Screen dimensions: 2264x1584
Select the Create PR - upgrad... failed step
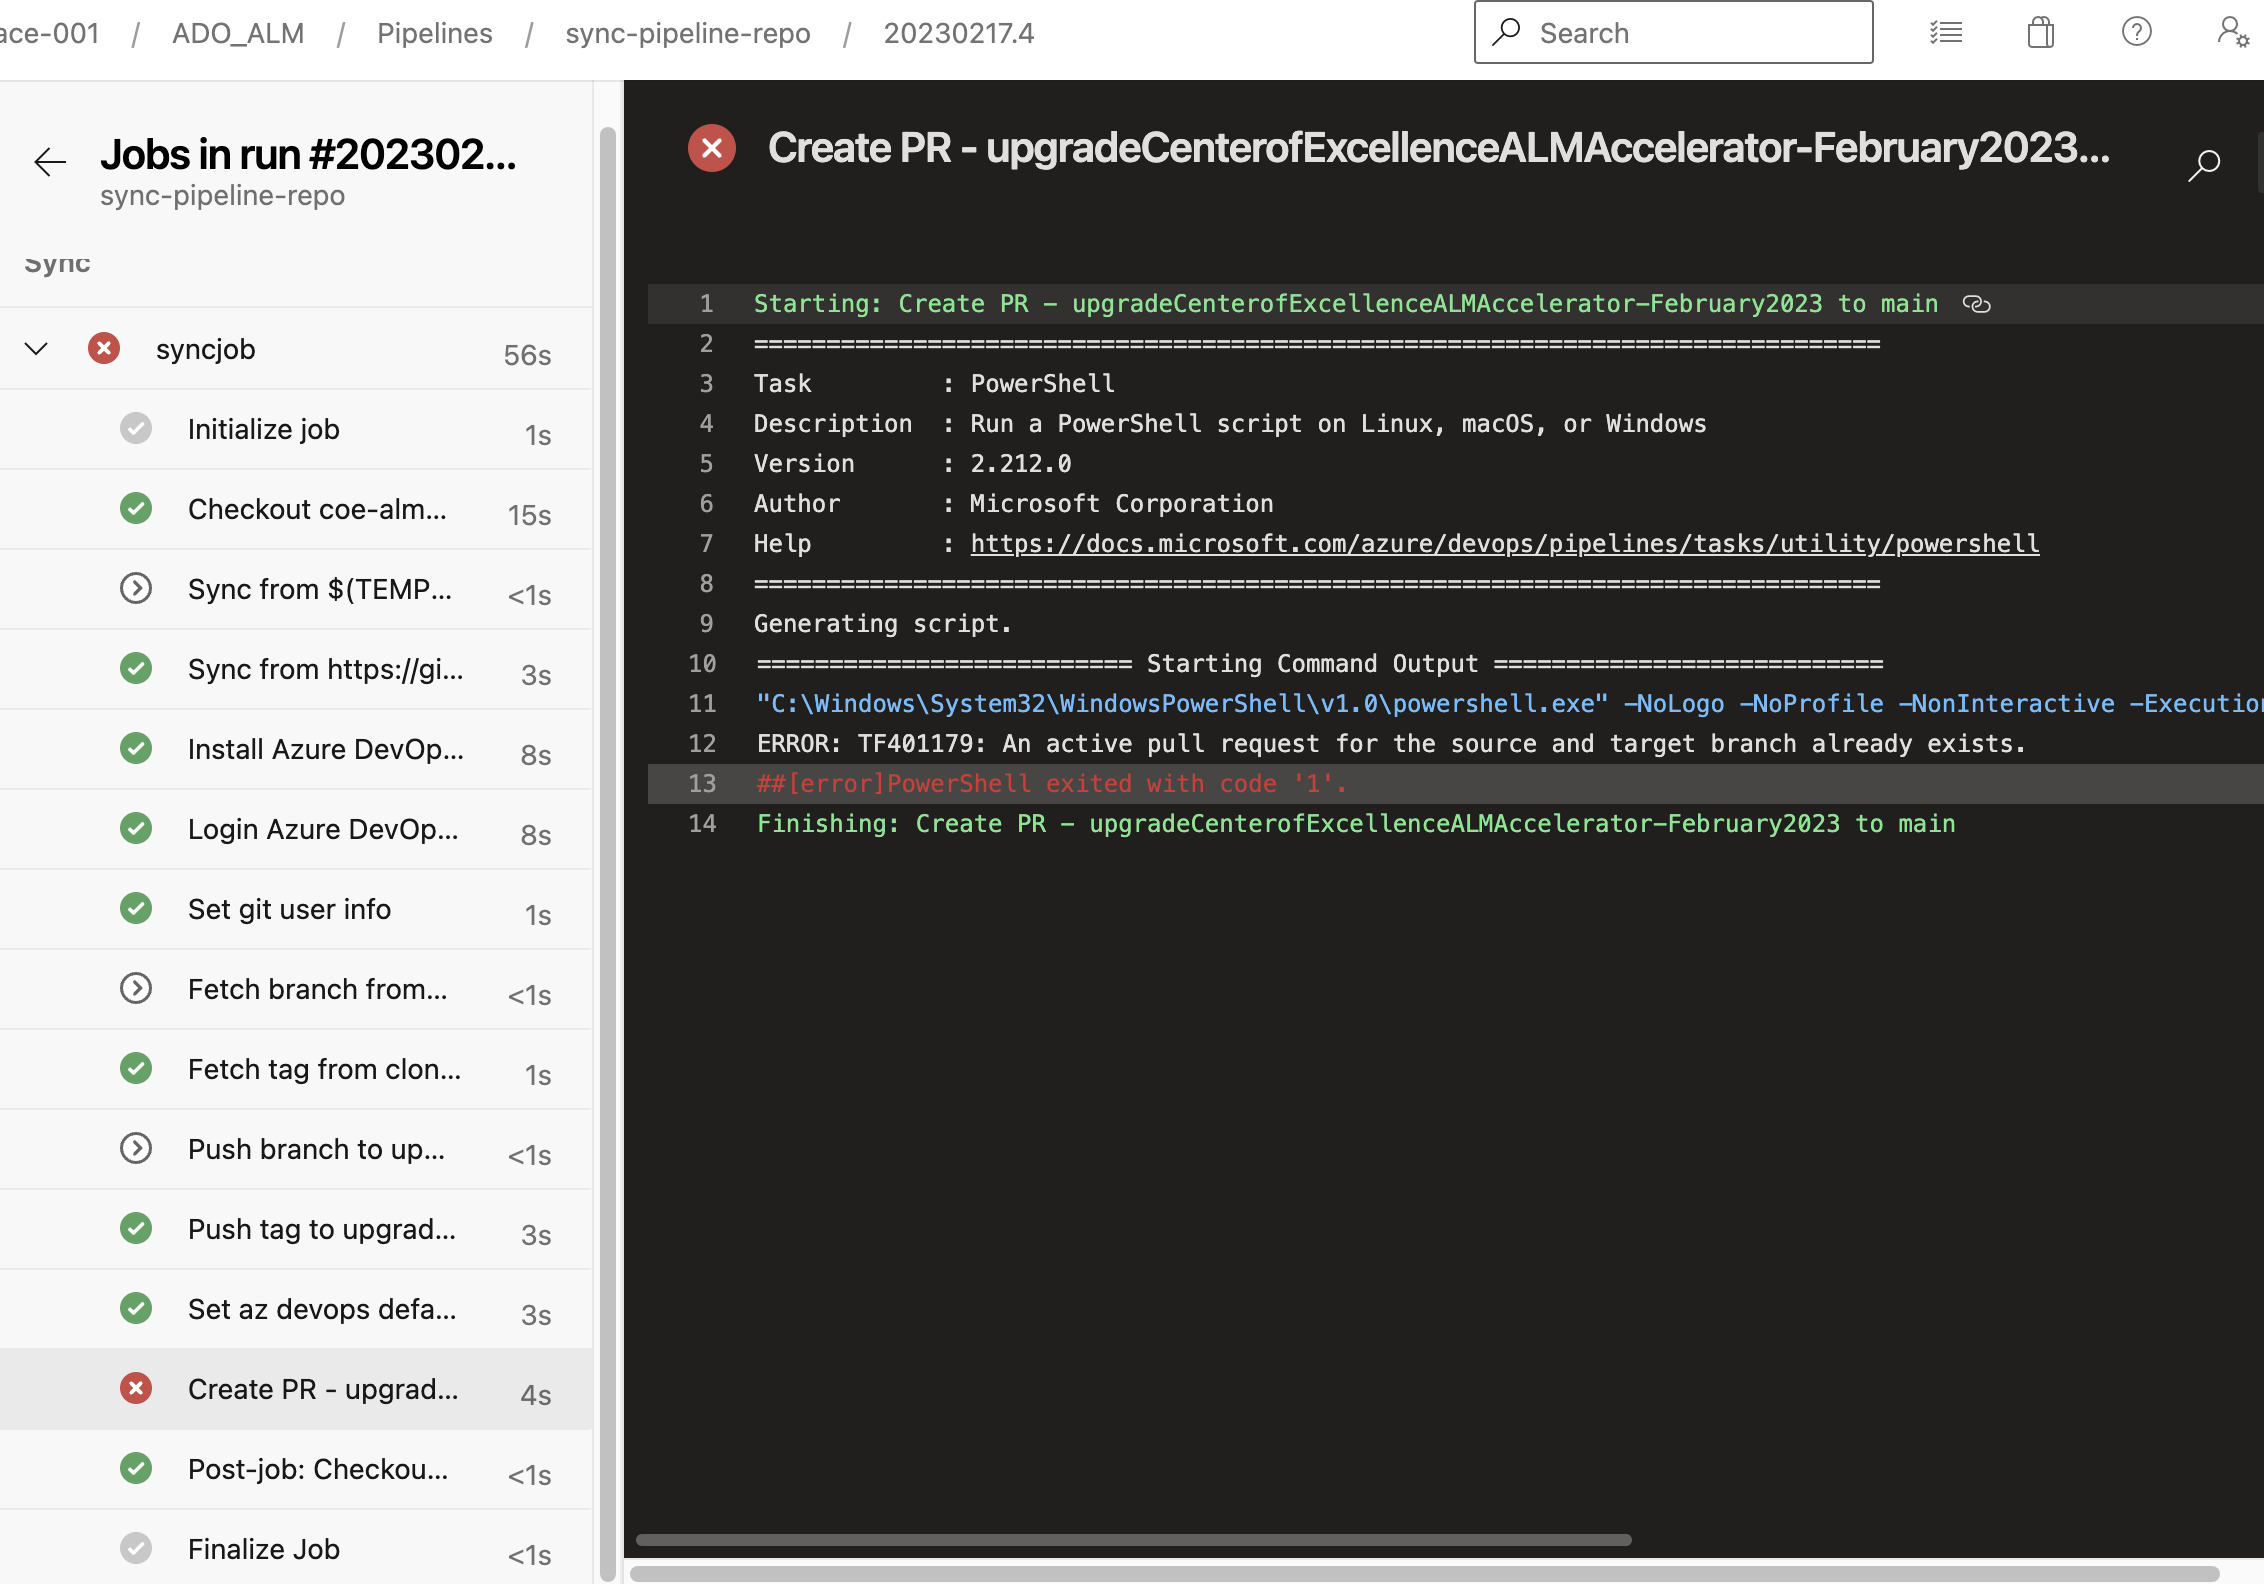coord(322,1389)
